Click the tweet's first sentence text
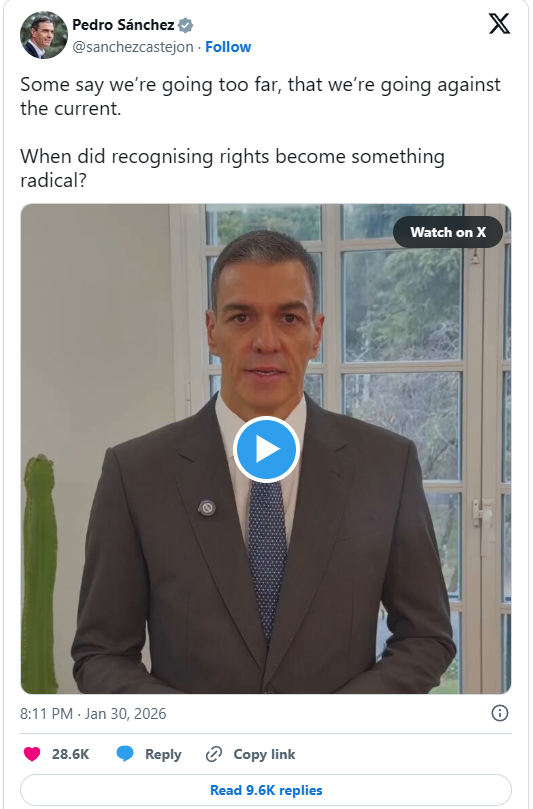Image resolution: width=533 pixels, height=809 pixels. tap(261, 96)
